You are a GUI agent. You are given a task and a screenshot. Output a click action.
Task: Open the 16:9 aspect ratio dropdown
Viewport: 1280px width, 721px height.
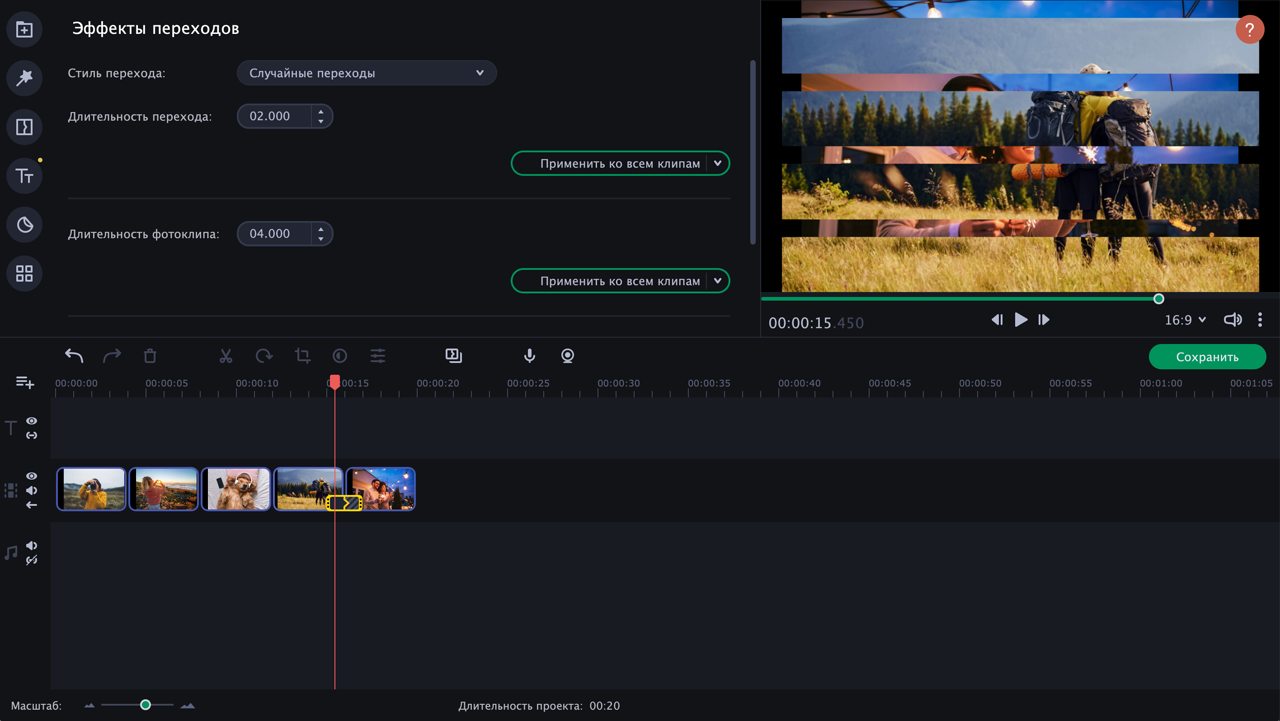coord(1185,320)
